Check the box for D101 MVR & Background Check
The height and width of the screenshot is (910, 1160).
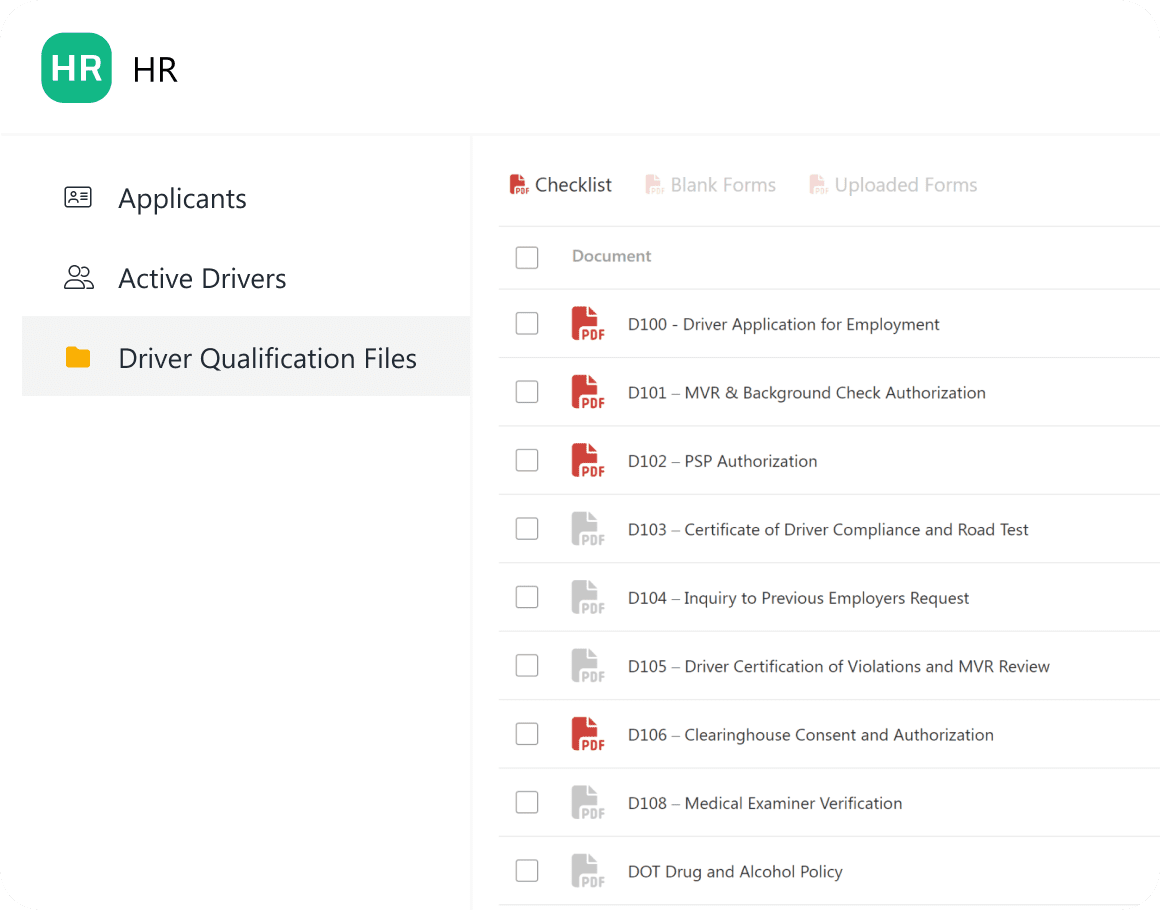527,392
